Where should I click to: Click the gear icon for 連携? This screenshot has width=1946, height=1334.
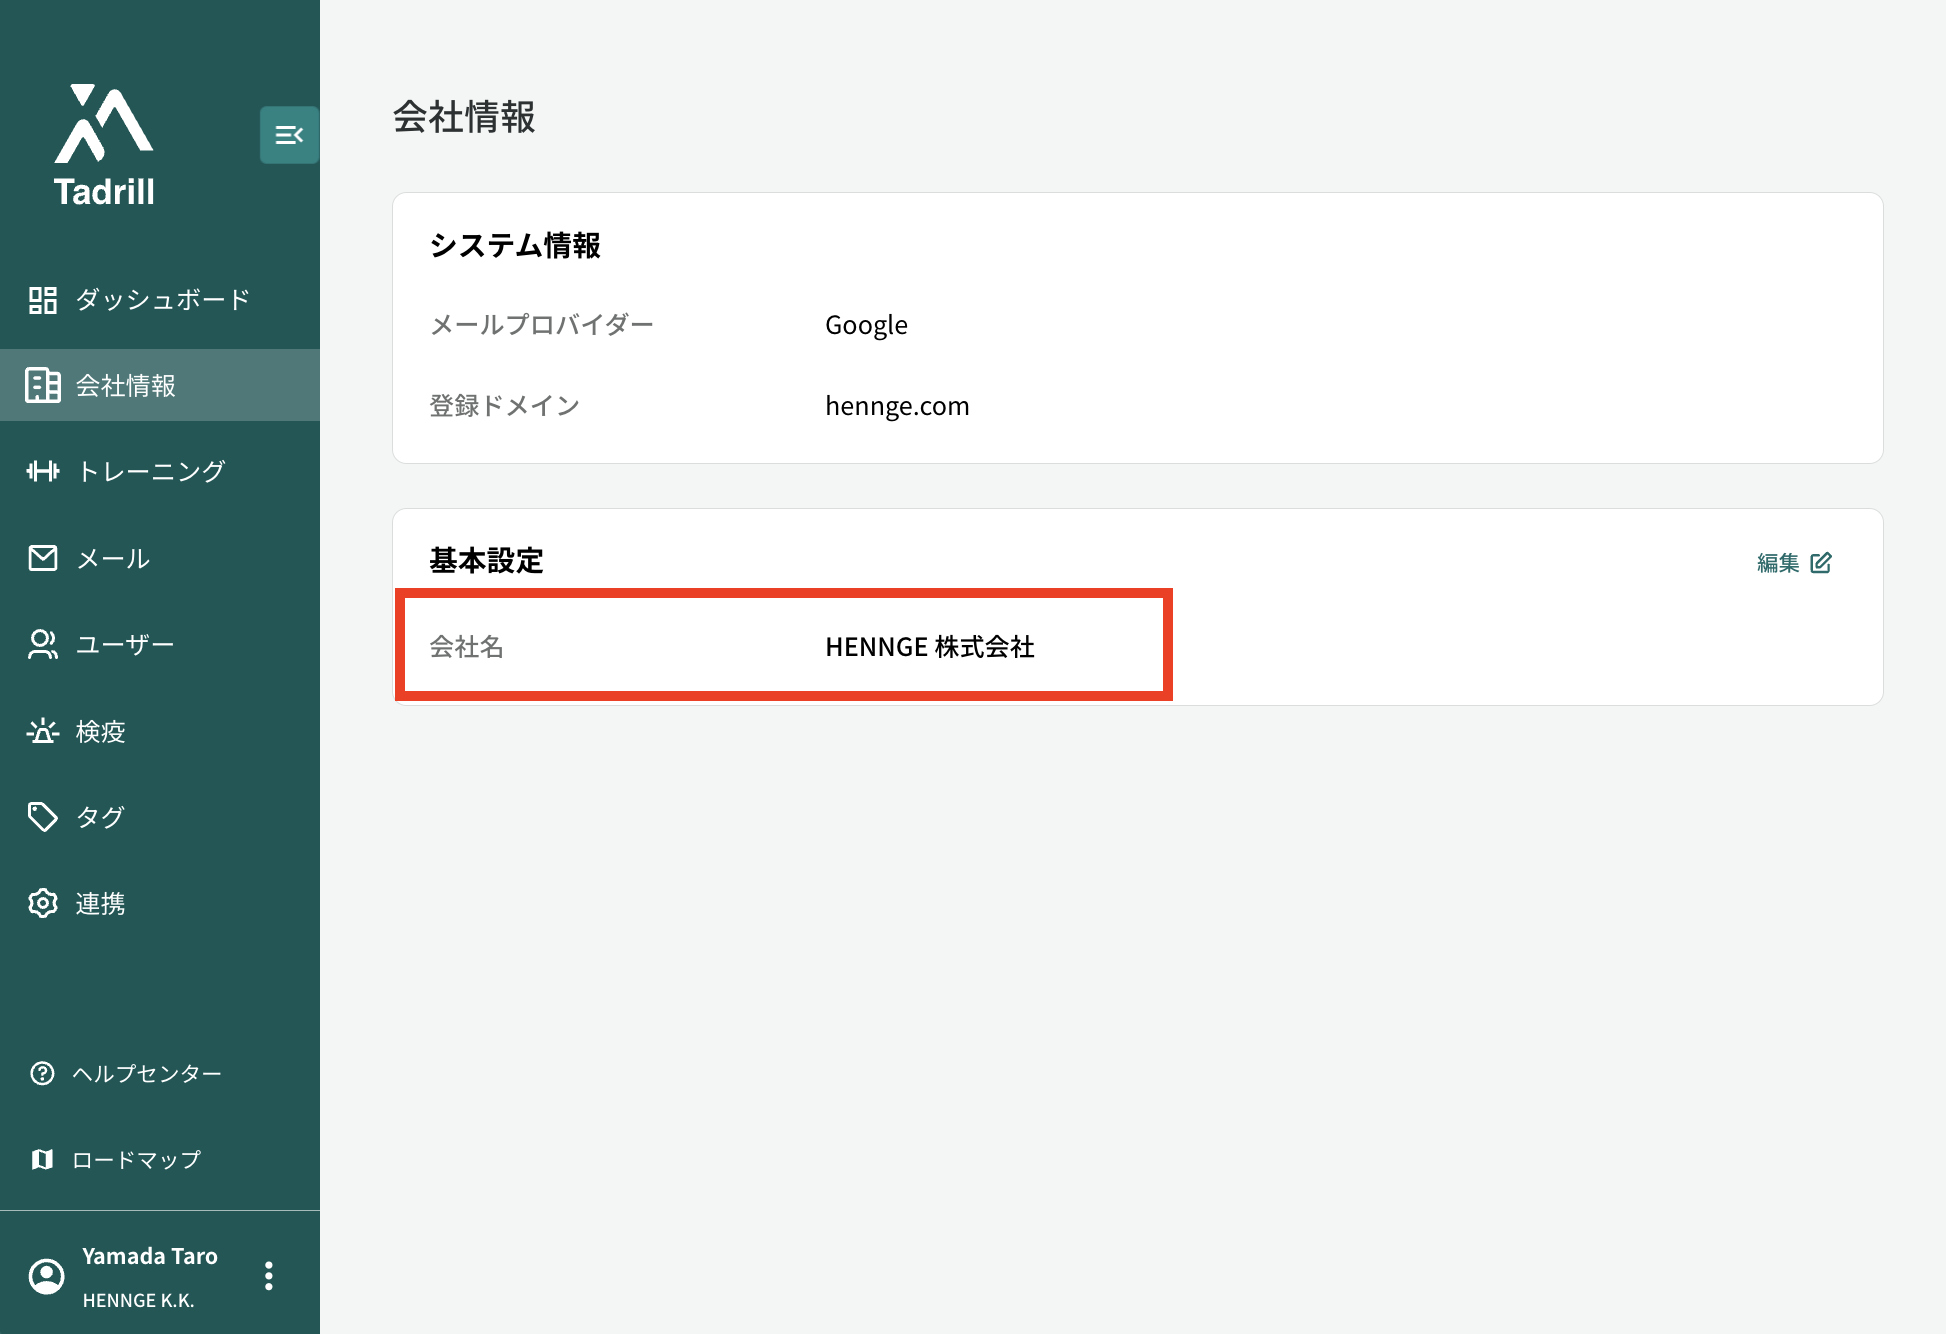coord(43,903)
